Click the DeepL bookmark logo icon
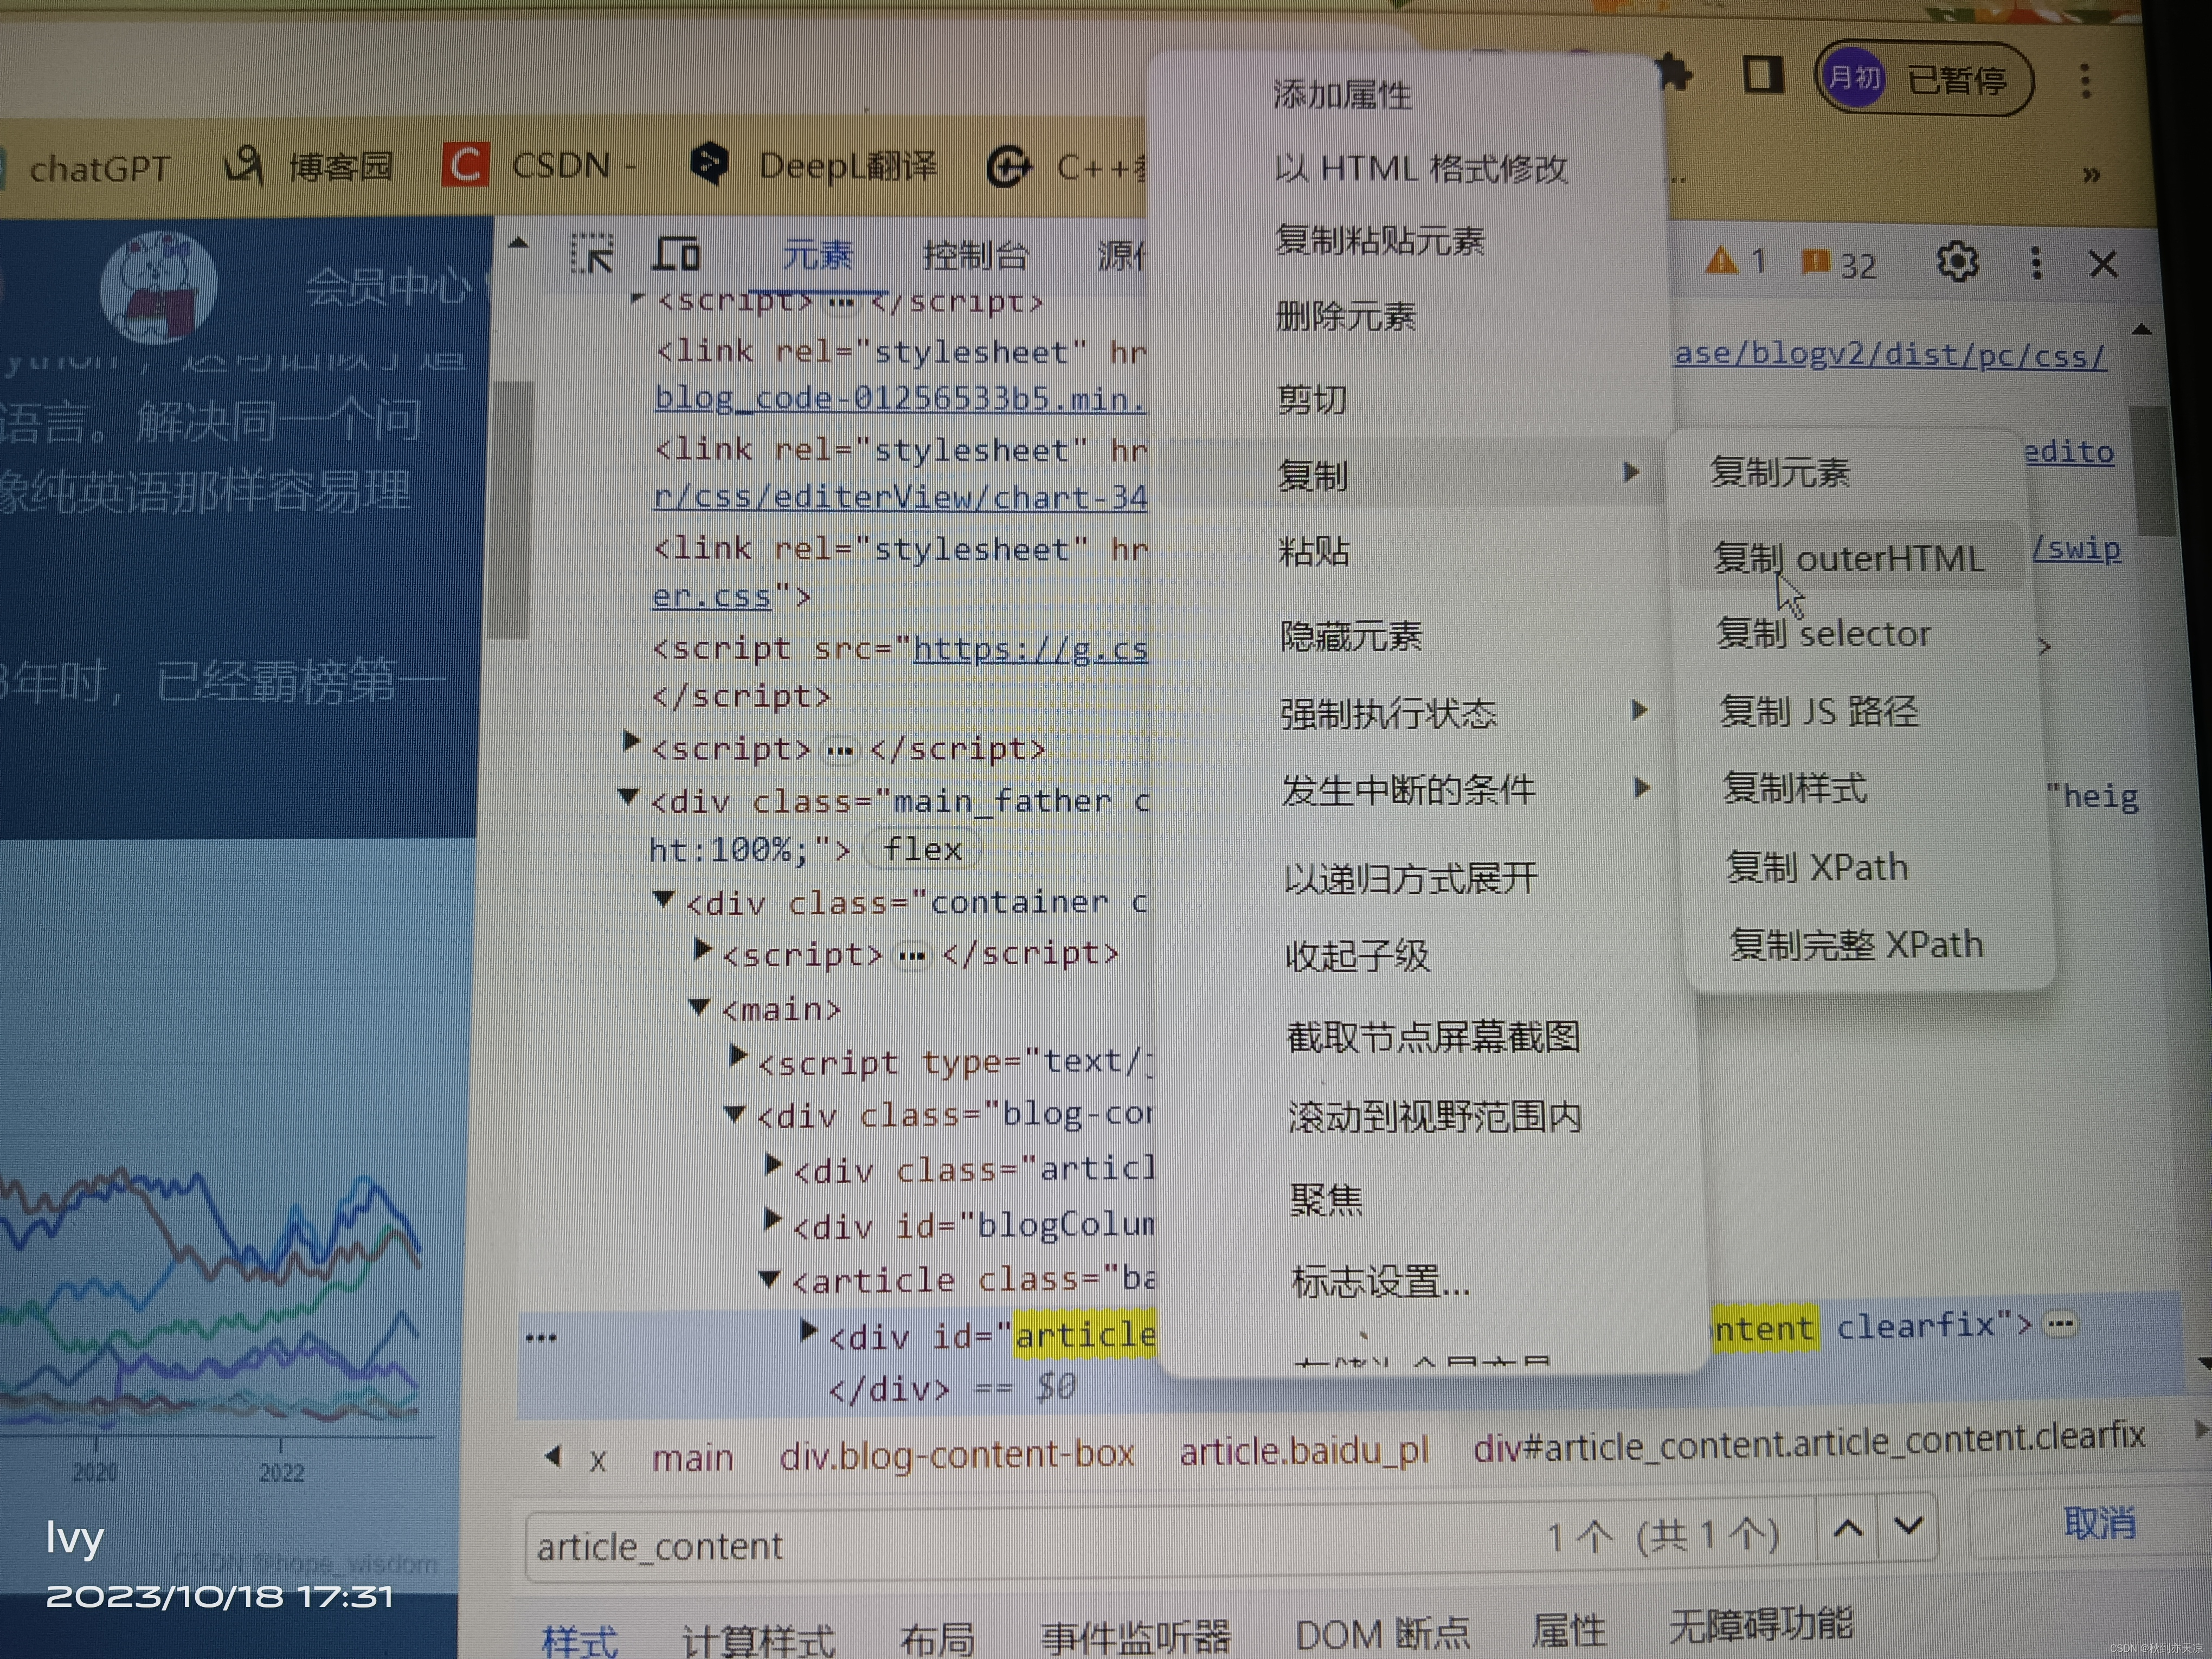 (709, 163)
